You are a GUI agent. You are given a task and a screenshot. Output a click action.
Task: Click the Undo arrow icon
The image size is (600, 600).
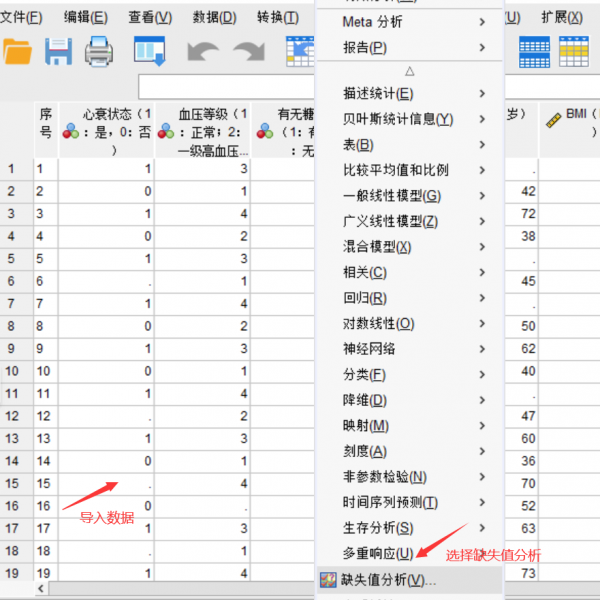click(203, 52)
